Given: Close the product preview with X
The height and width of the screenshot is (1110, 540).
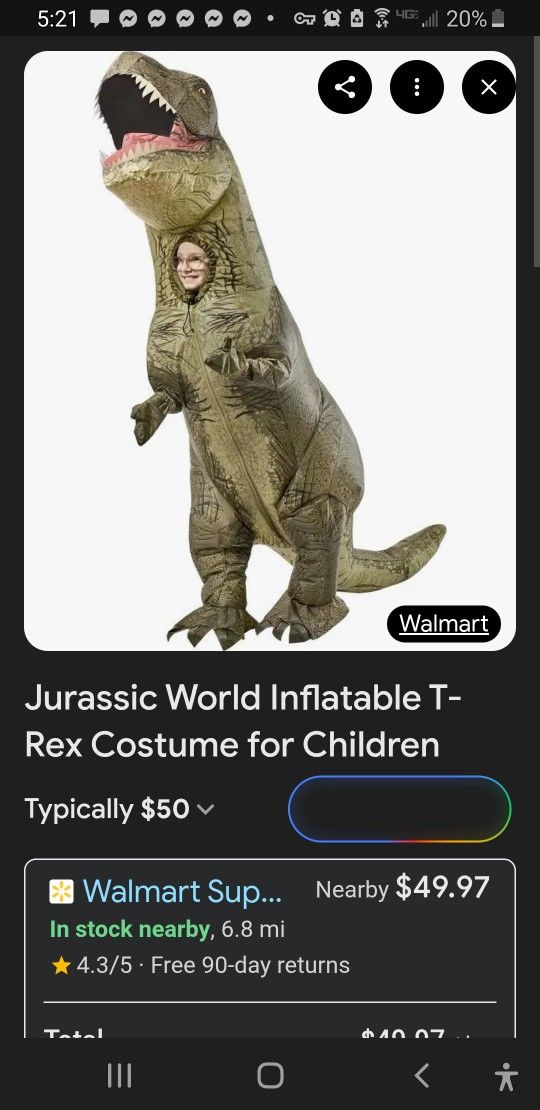Looking at the screenshot, I should (x=488, y=87).
